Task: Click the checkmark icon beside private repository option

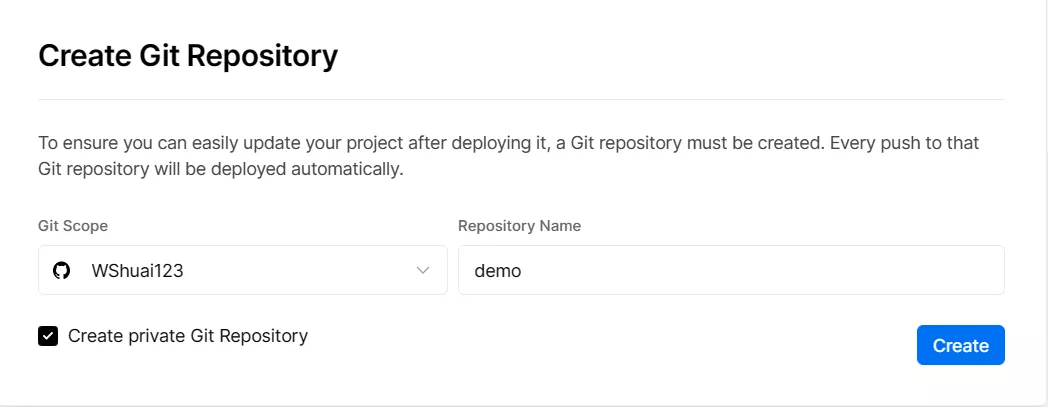Action: (48, 336)
